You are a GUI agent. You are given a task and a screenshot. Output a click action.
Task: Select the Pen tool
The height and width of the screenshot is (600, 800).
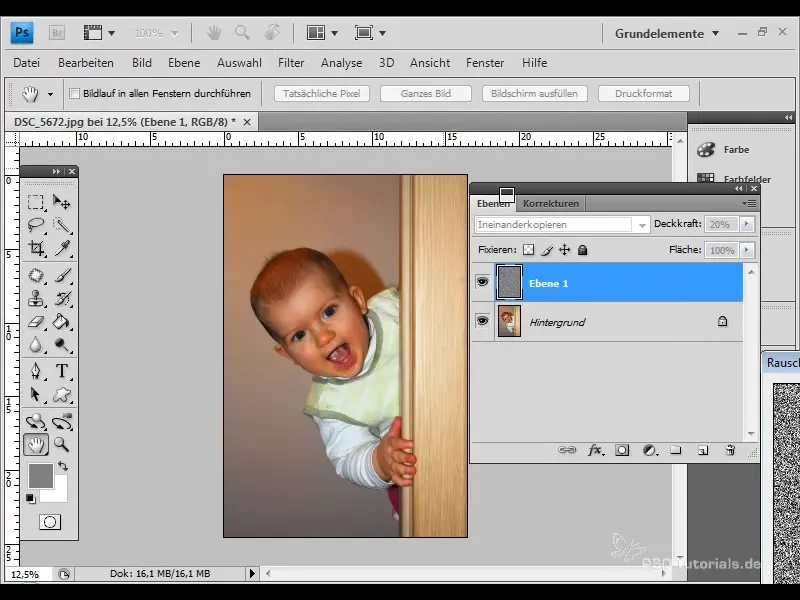[x=36, y=370]
